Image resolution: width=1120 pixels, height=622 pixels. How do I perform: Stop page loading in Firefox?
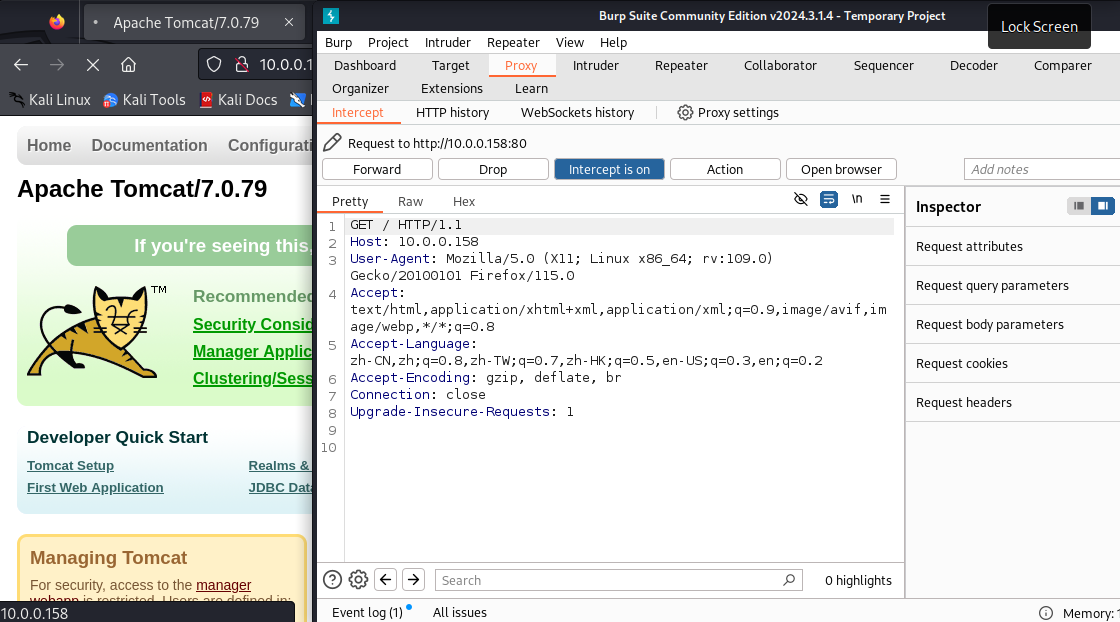(x=93, y=65)
